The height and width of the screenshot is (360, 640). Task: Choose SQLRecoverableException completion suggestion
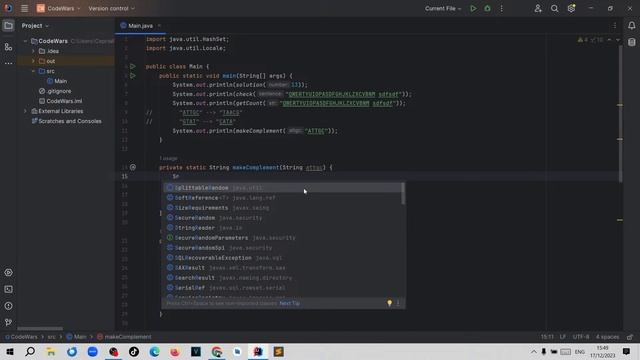point(282,258)
